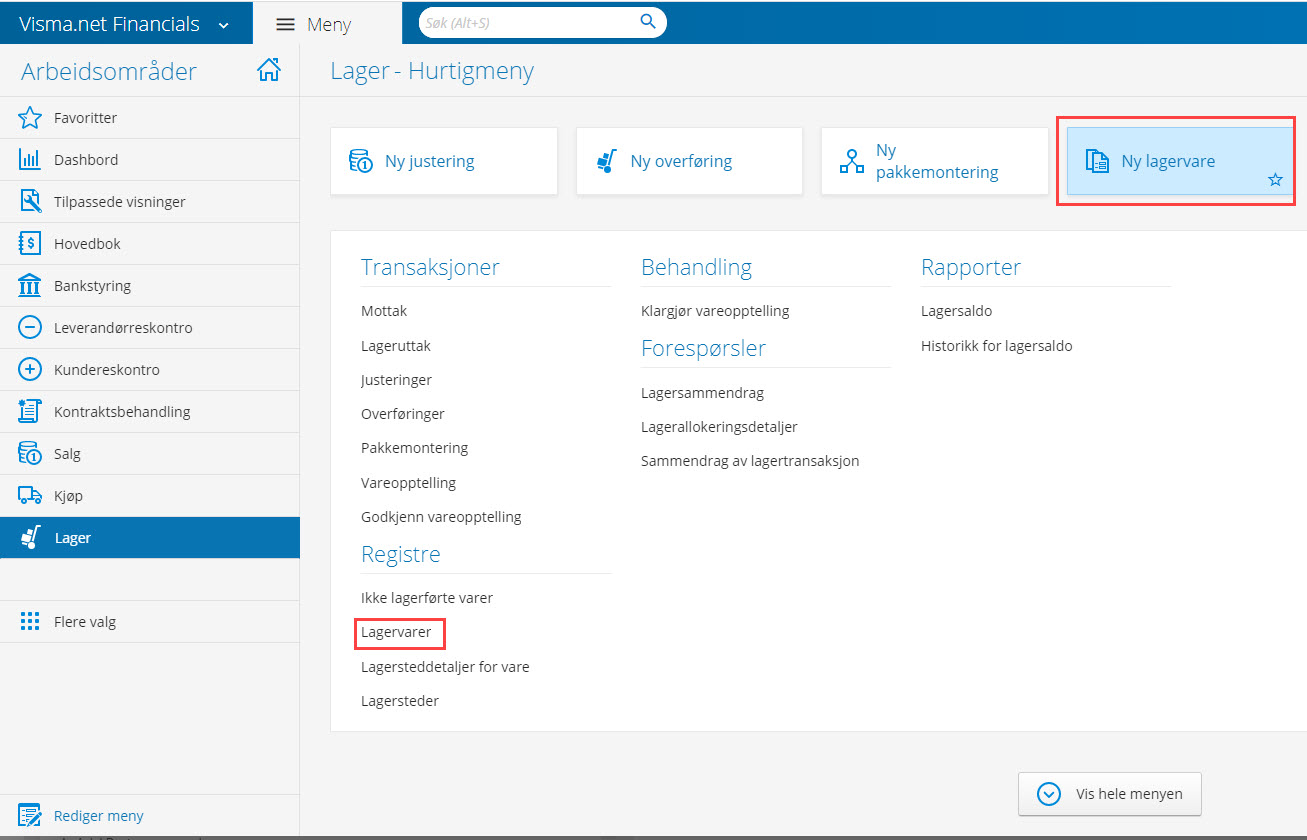Open the Mottak link
The image size is (1307, 840).
pos(384,311)
